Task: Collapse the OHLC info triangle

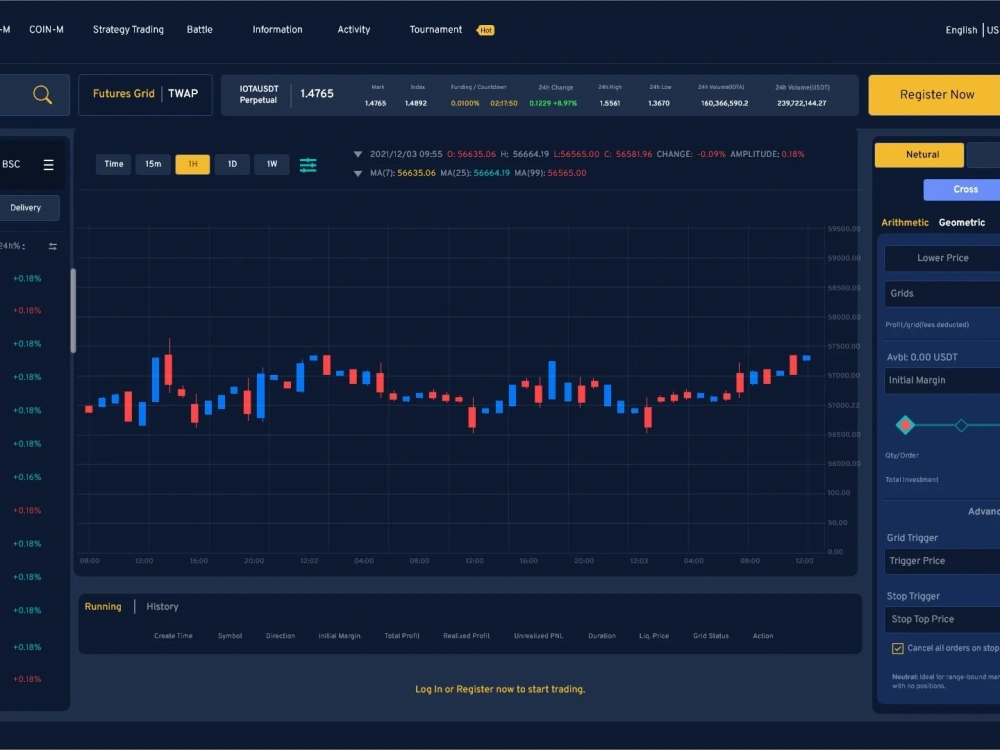Action: 358,154
